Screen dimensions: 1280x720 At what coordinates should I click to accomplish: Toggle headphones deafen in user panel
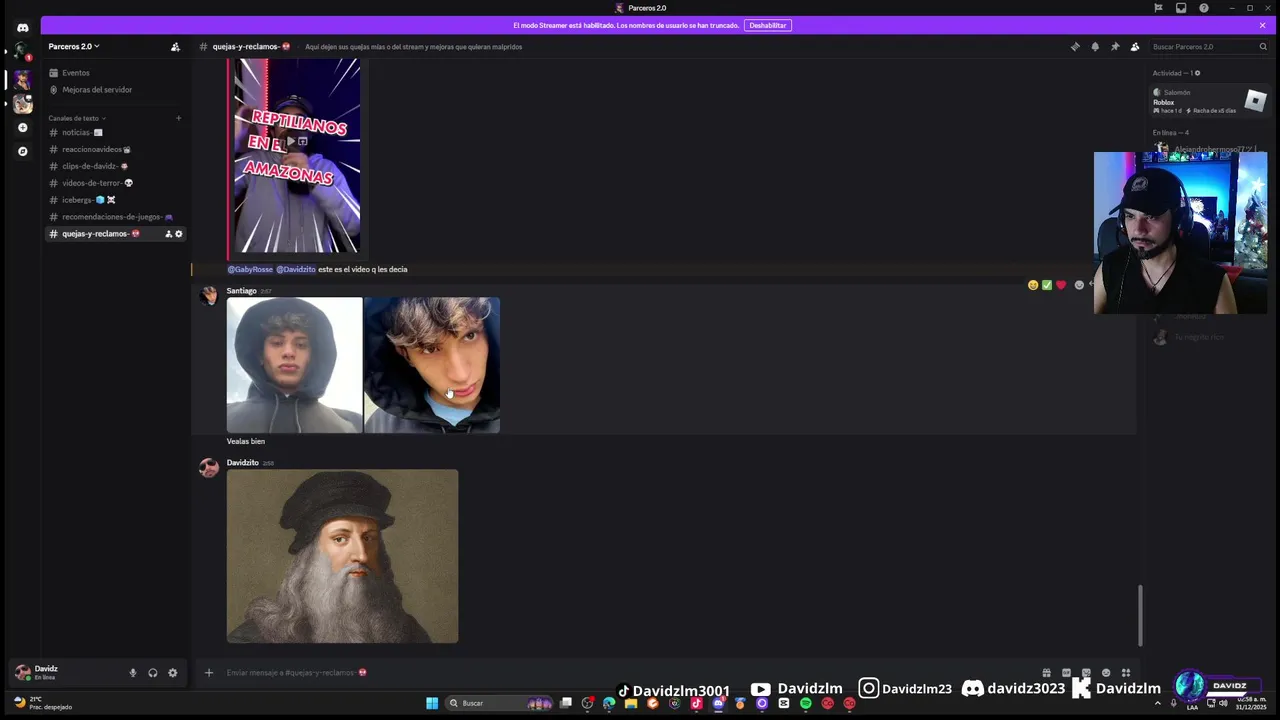(x=153, y=673)
